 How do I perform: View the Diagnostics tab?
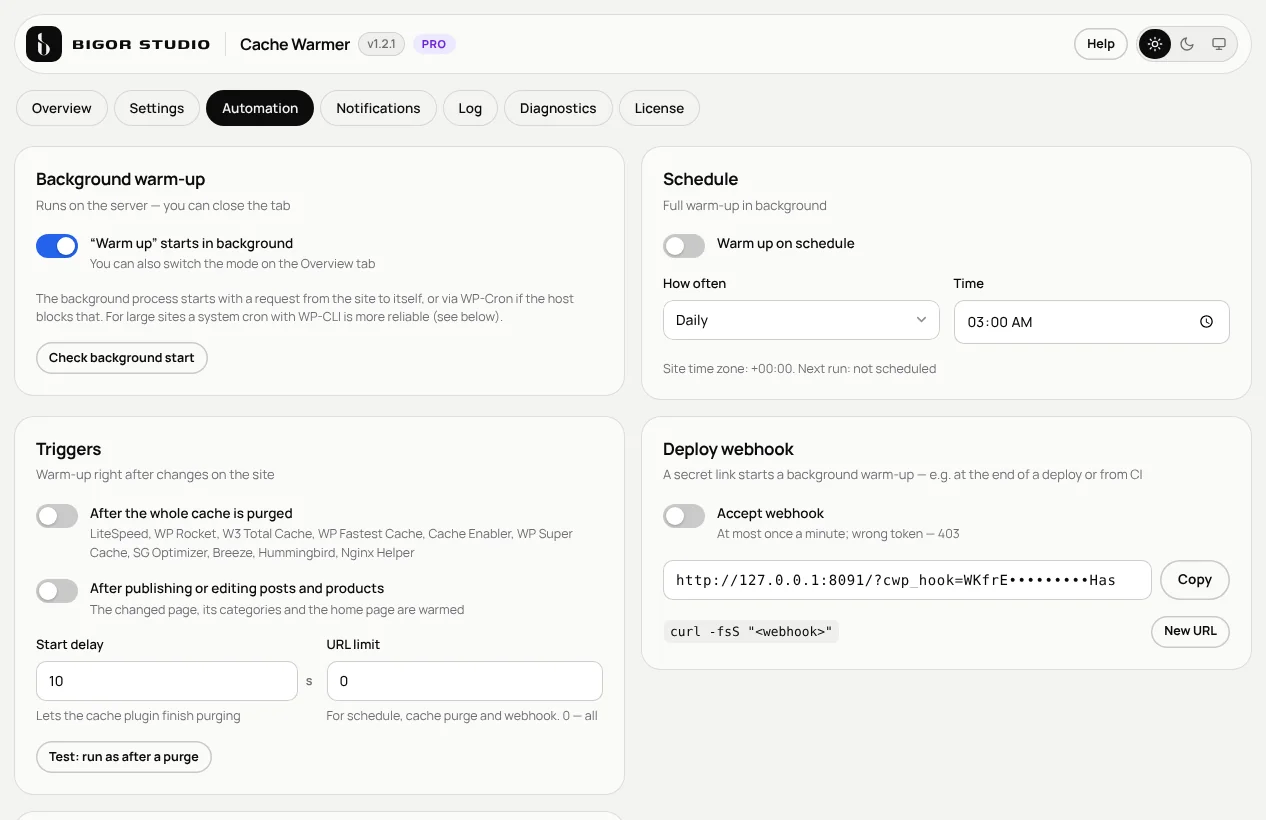[x=558, y=108]
